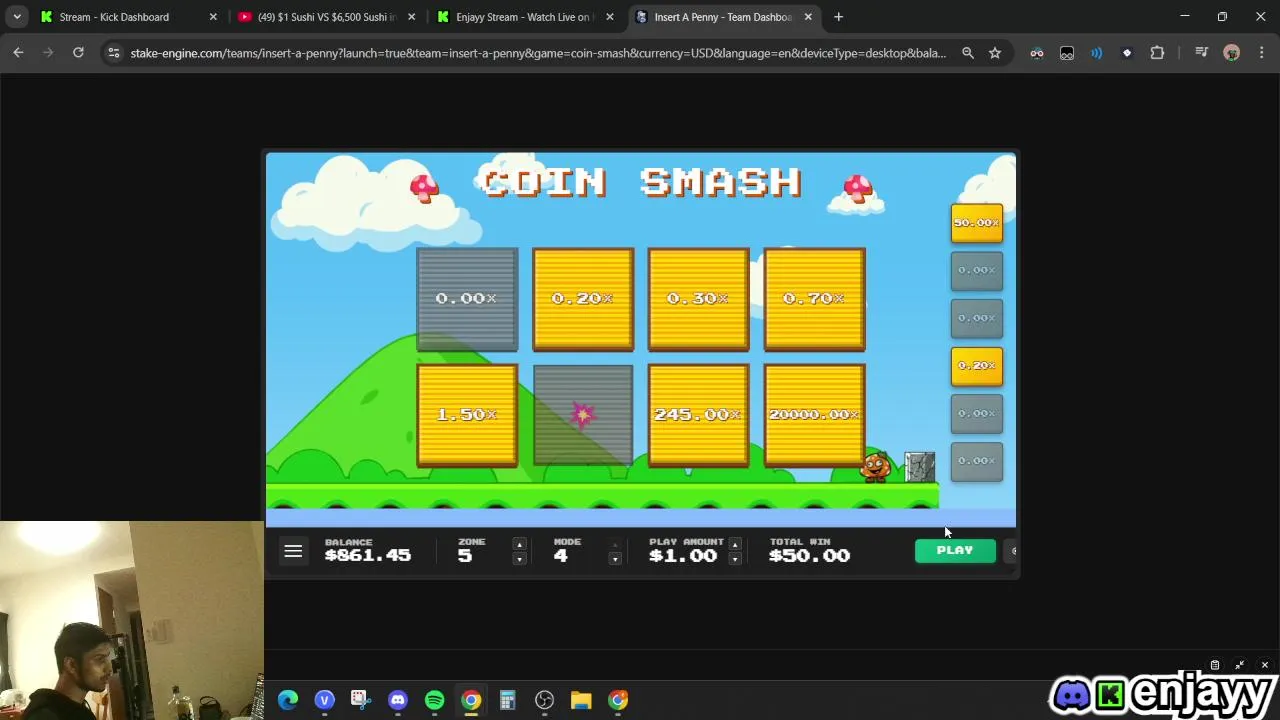The width and height of the screenshot is (1280, 720).
Task: Click the TOTAL WIN $50.00 readout
Action: tap(809, 550)
